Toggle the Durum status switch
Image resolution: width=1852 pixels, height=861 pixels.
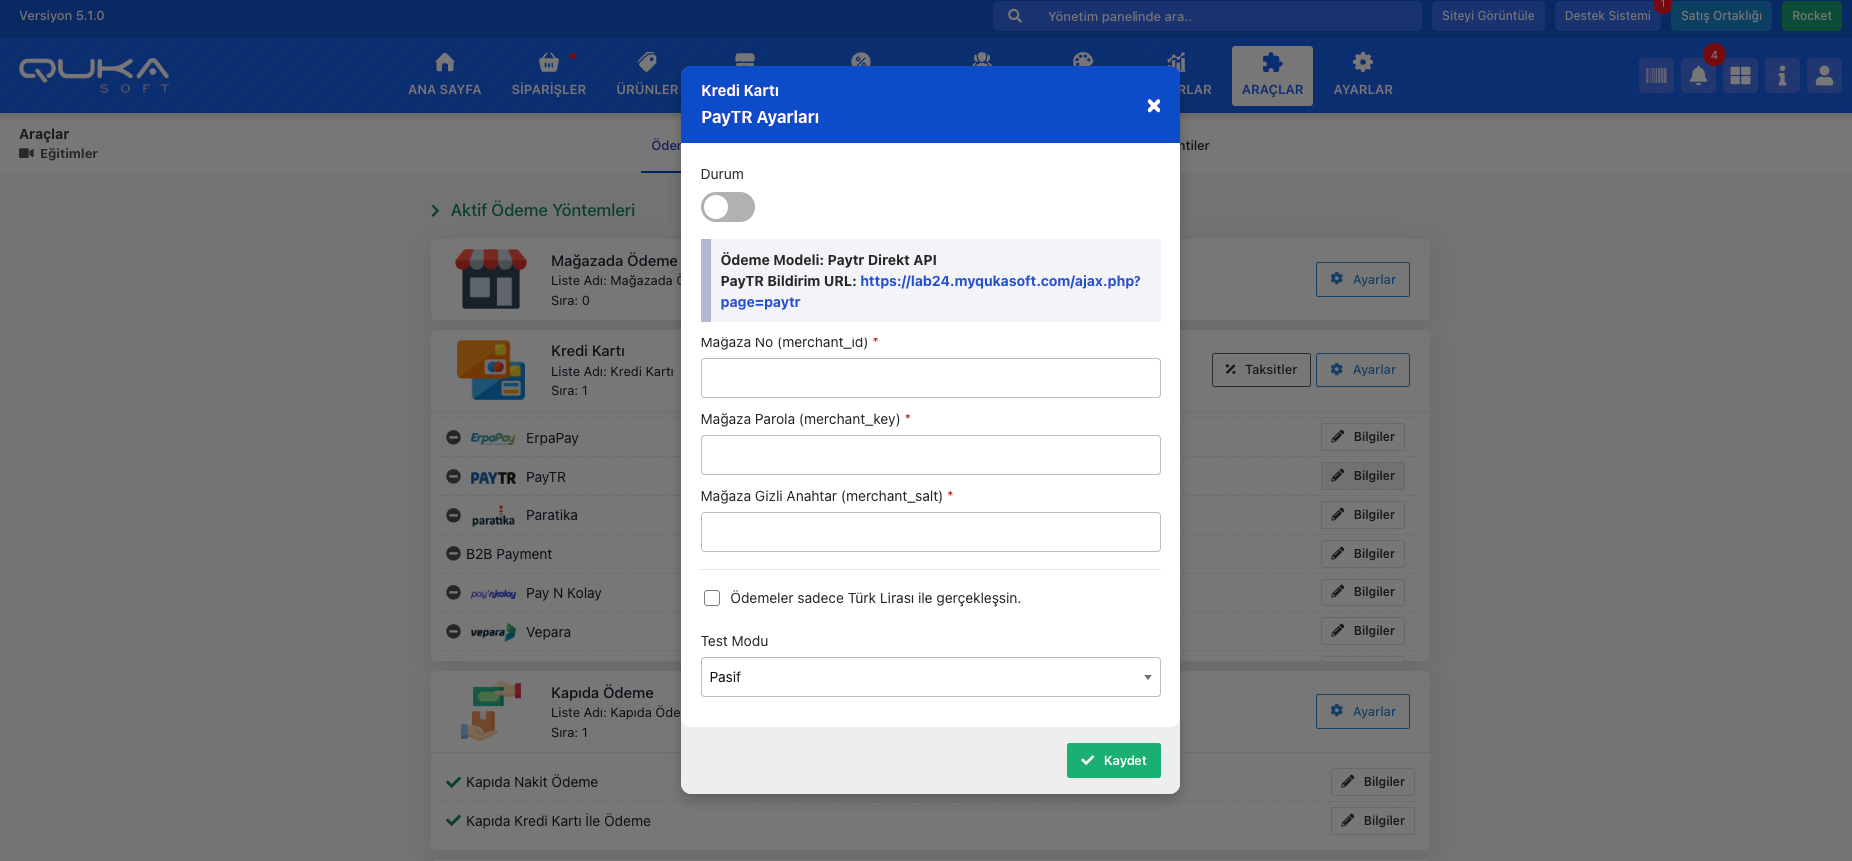727,207
